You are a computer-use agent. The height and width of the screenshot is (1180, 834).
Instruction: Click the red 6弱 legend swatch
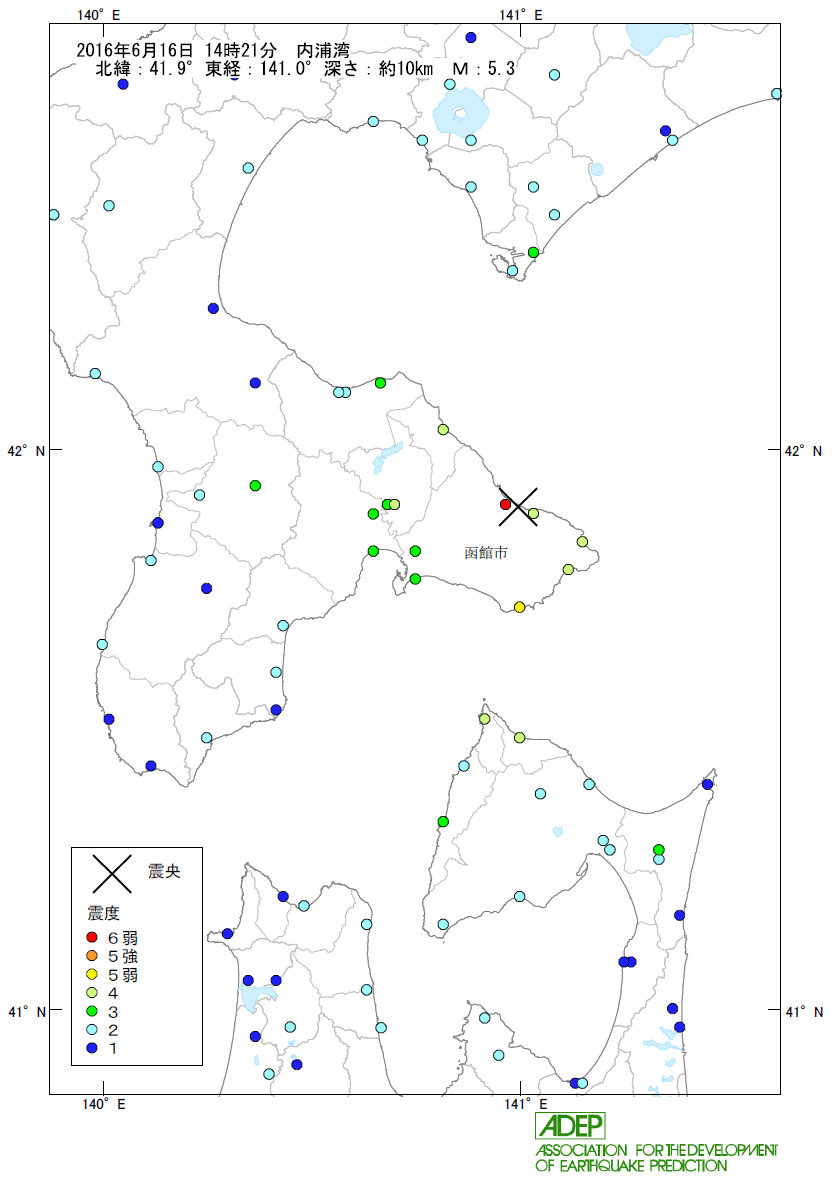click(x=92, y=937)
